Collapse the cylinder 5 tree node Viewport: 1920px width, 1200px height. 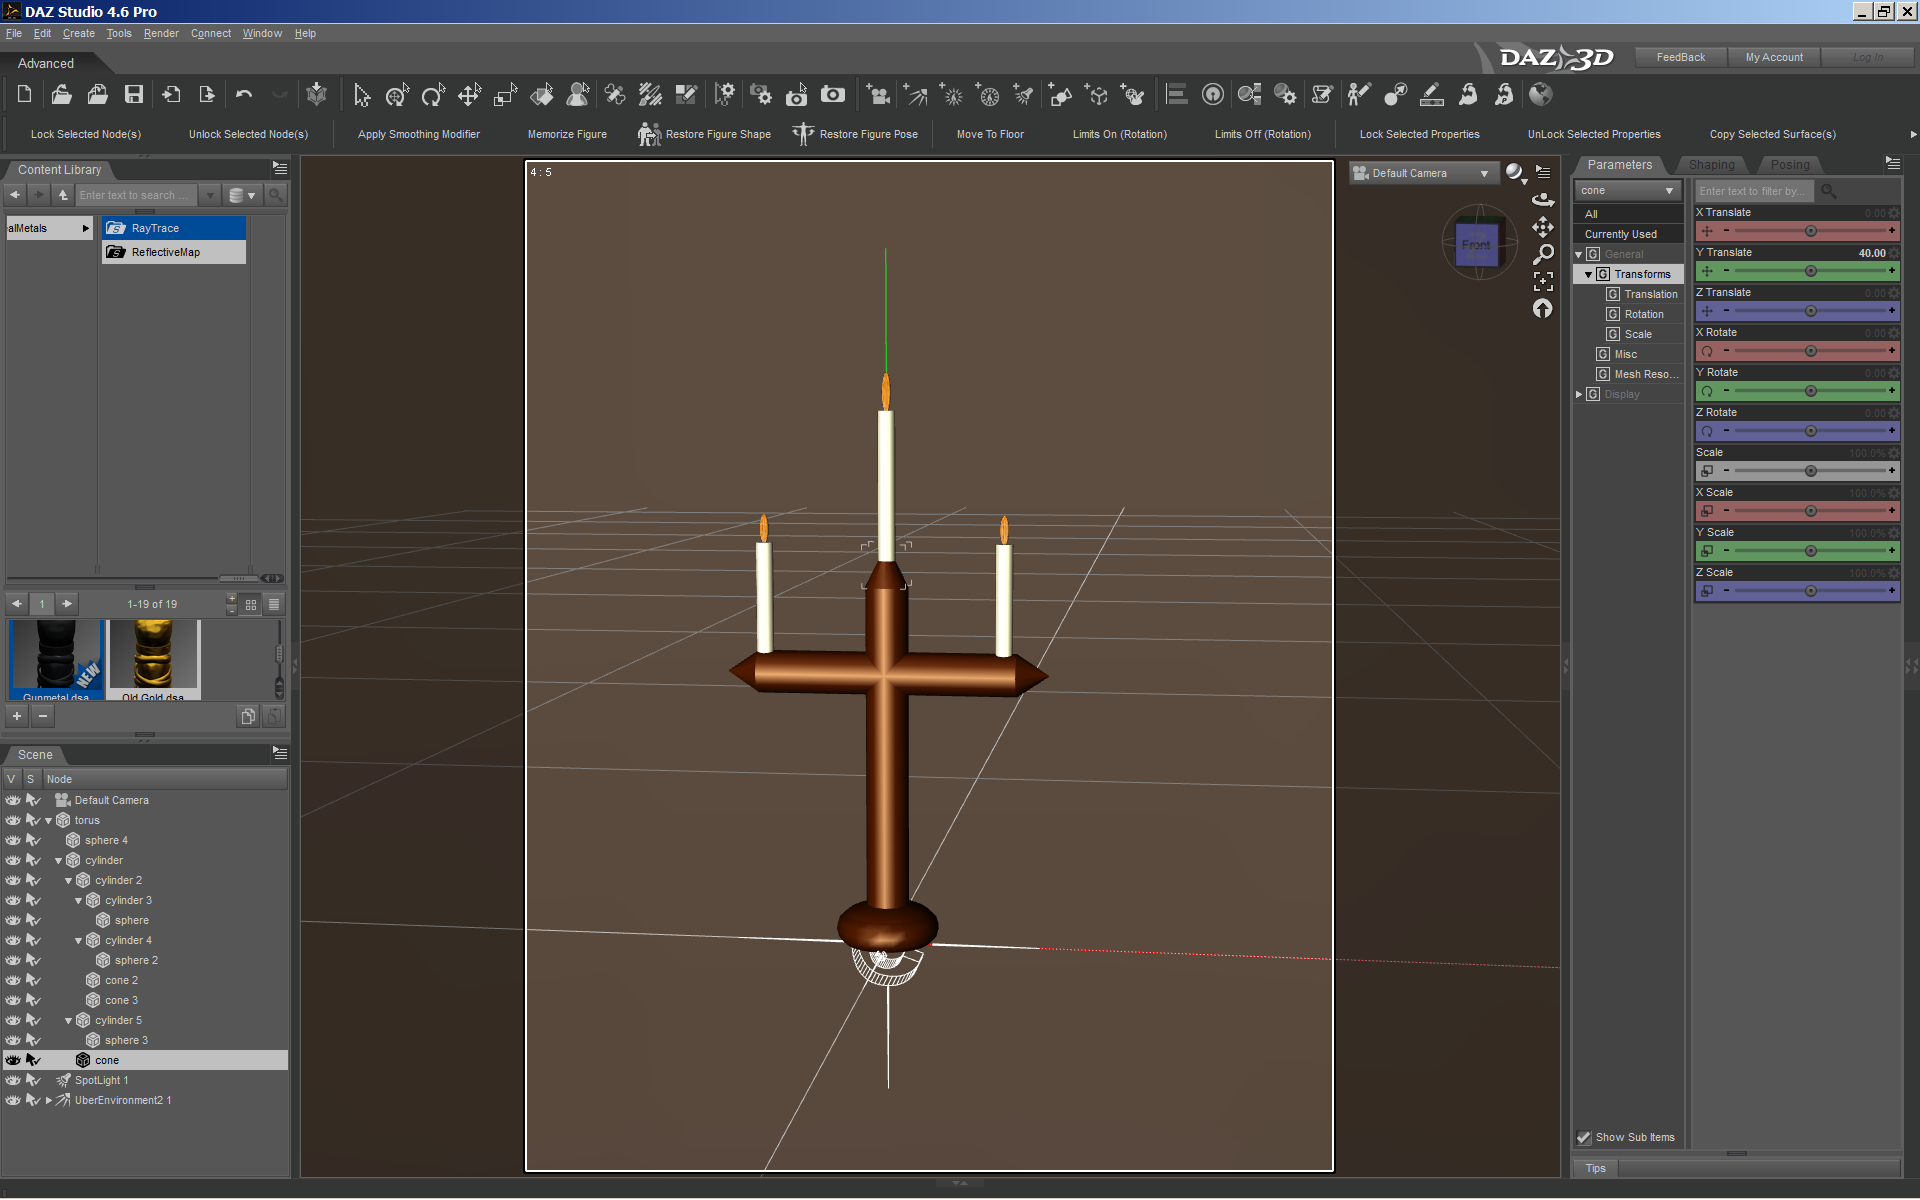(x=68, y=1020)
